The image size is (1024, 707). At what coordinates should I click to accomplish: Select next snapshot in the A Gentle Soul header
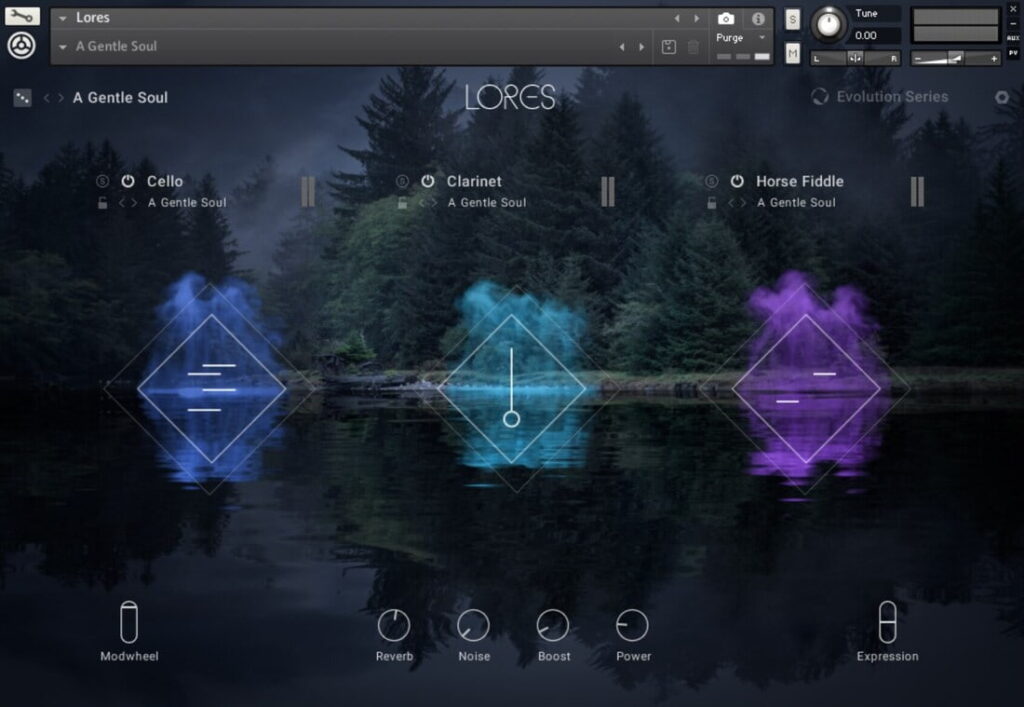[642, 47]
